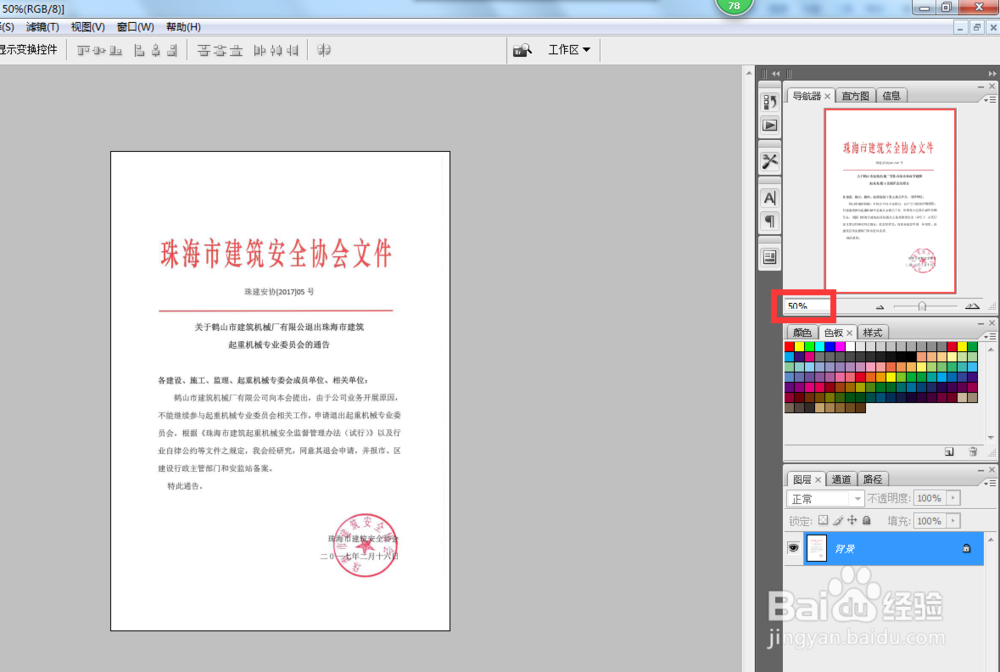The image size is (1000, 672).
Task: Pick the yellow swatch in first row
Action: tap(800, 347)
